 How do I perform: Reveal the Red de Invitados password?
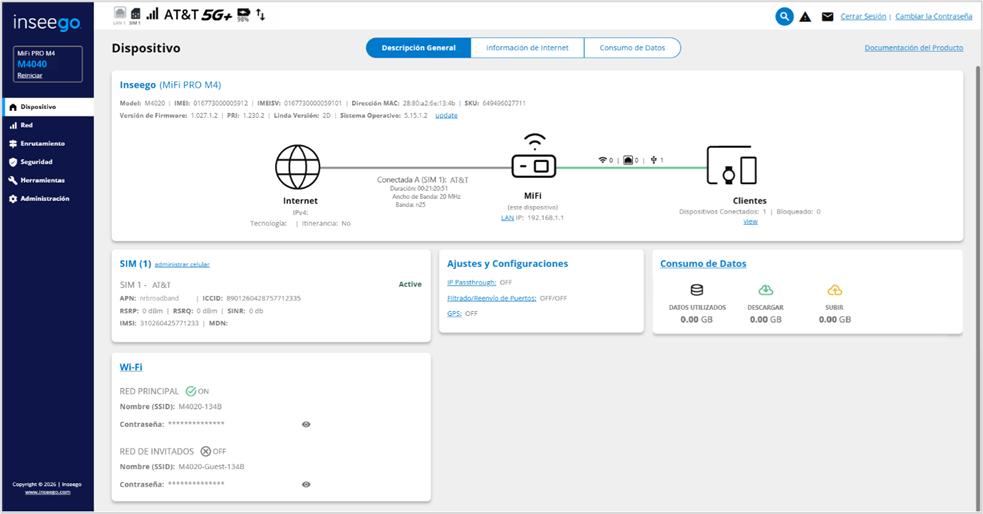[306, 484]
